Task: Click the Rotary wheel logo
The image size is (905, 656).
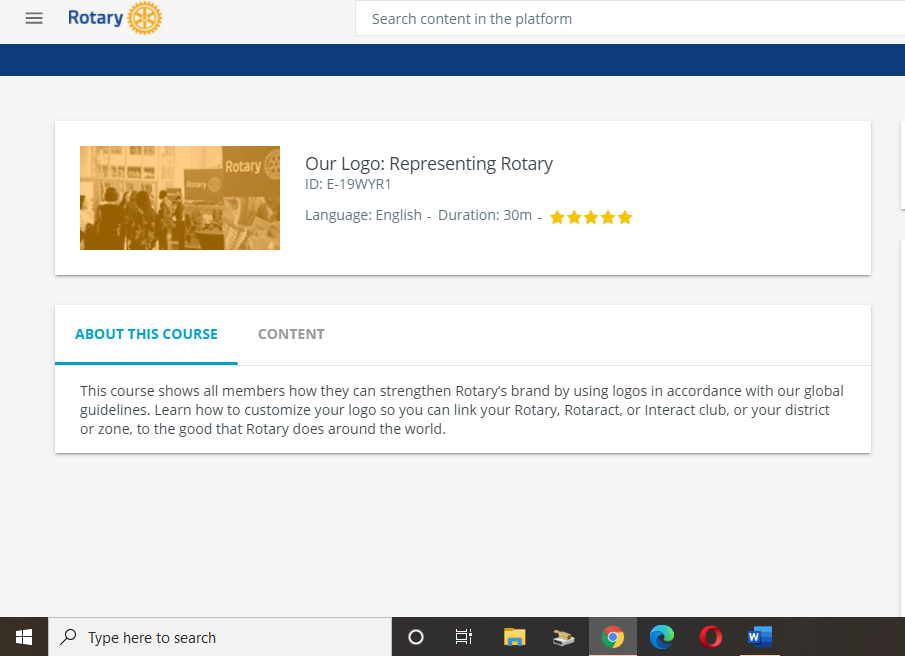Action: click(145, 18)
